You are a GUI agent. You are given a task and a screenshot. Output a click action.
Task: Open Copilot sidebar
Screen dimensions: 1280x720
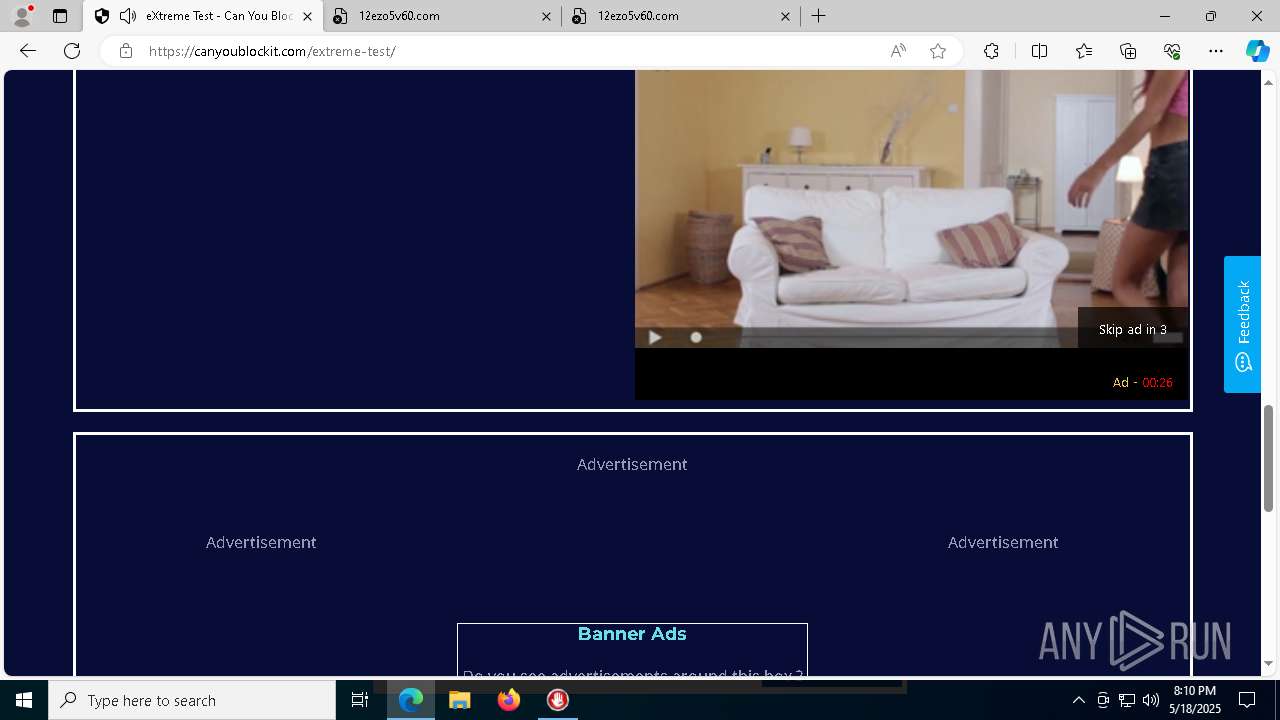click(1257, 51)
